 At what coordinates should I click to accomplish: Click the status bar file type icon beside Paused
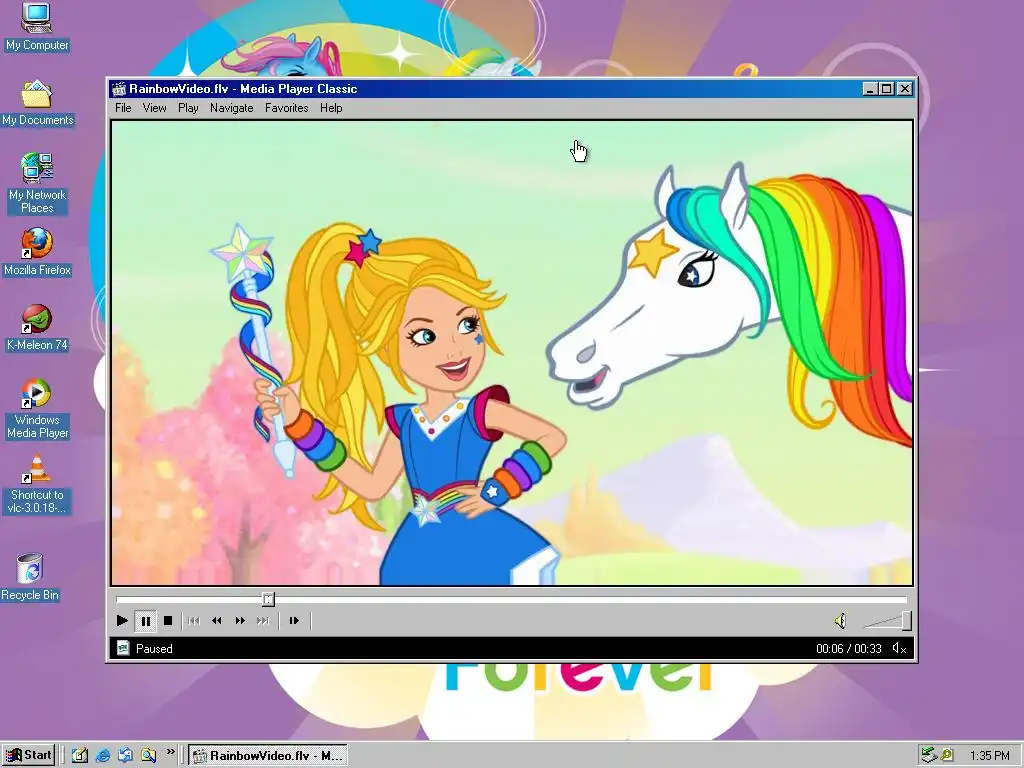point(123,648)
